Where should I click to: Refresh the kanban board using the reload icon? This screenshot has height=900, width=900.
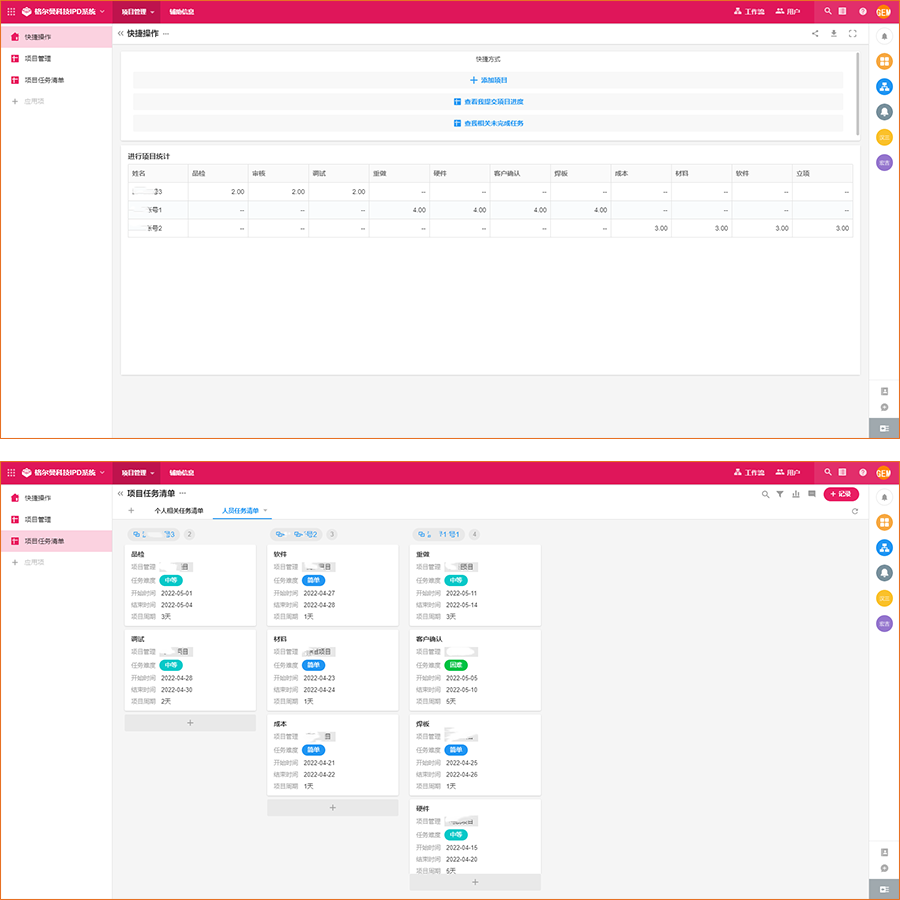[854, 511]
